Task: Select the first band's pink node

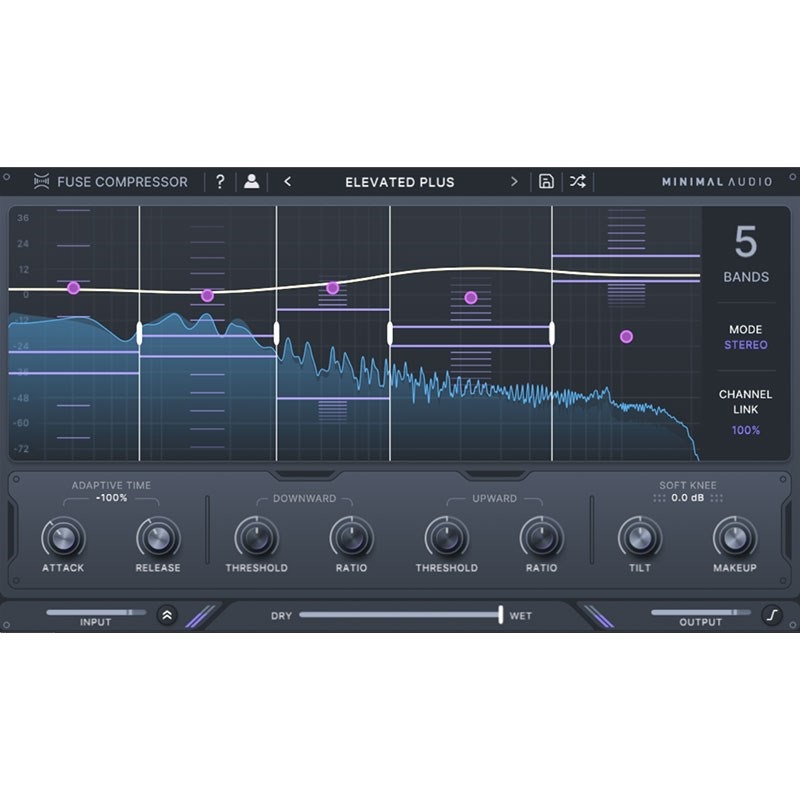Action: 73,288
